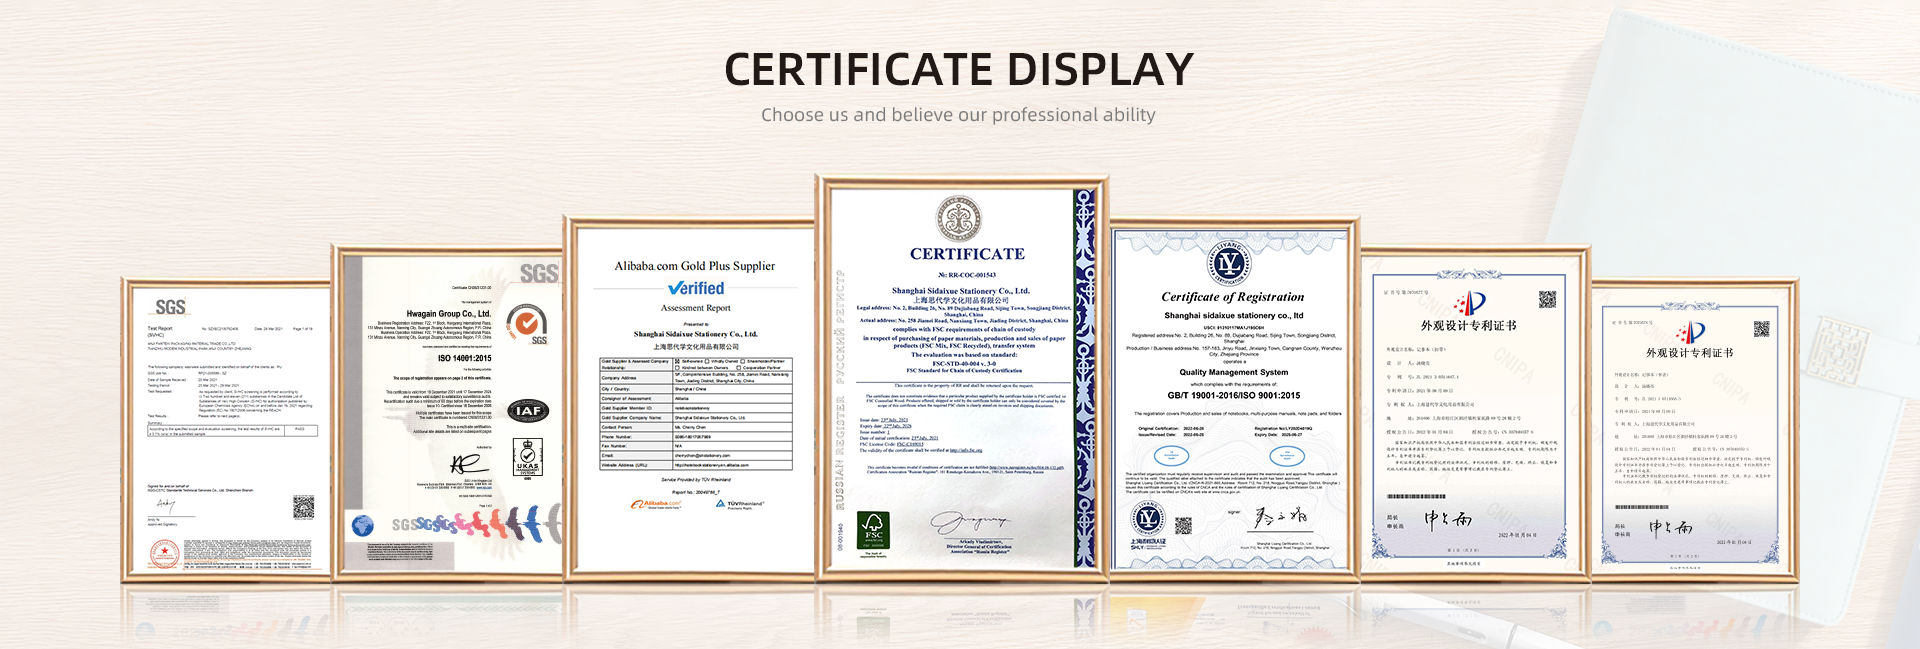The width and height of the screenshot is (1920, 649).
Task: Open the Certificate of Registration frame
Action: point(1232,399)
